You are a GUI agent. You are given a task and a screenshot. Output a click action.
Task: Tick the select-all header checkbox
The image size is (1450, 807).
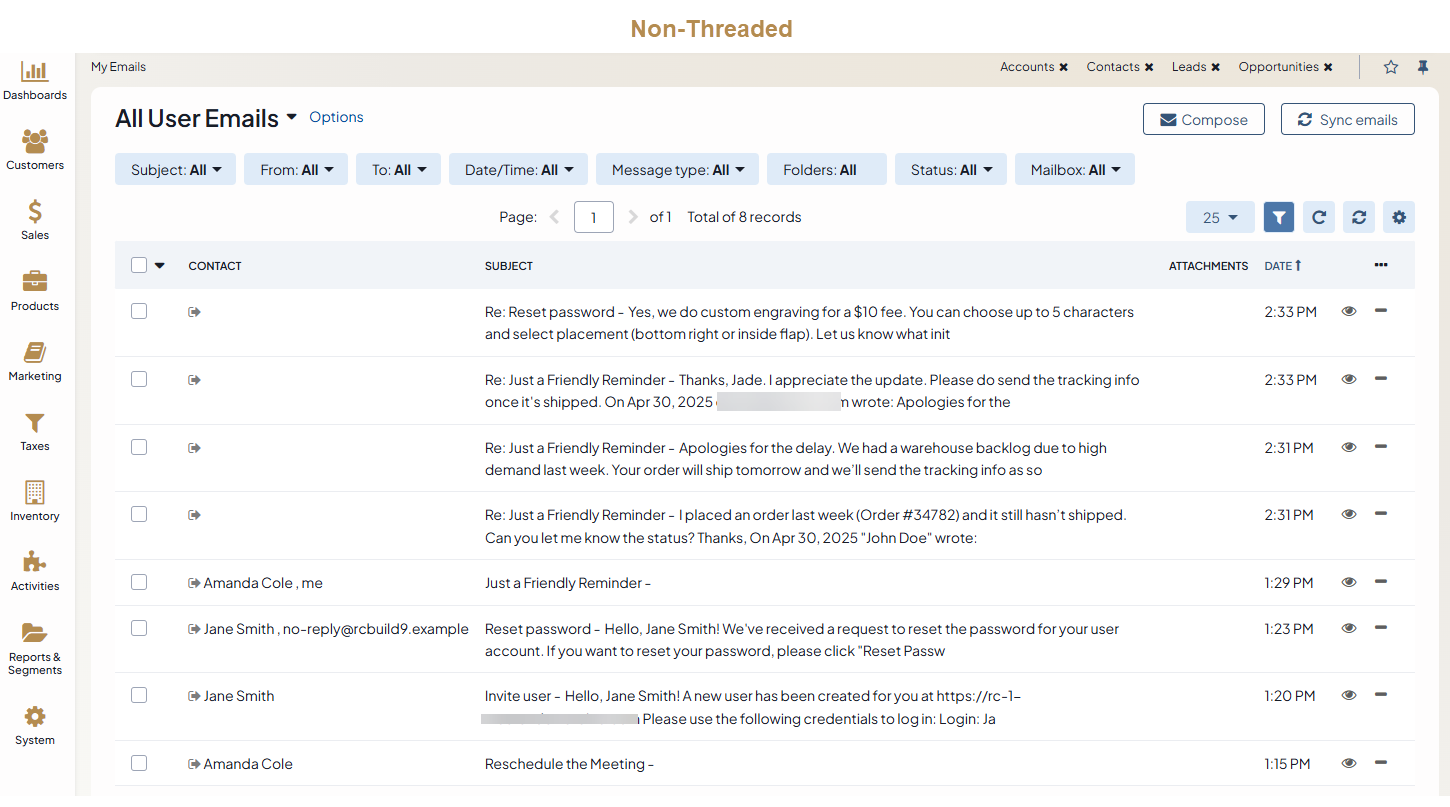tap(139, 265)
